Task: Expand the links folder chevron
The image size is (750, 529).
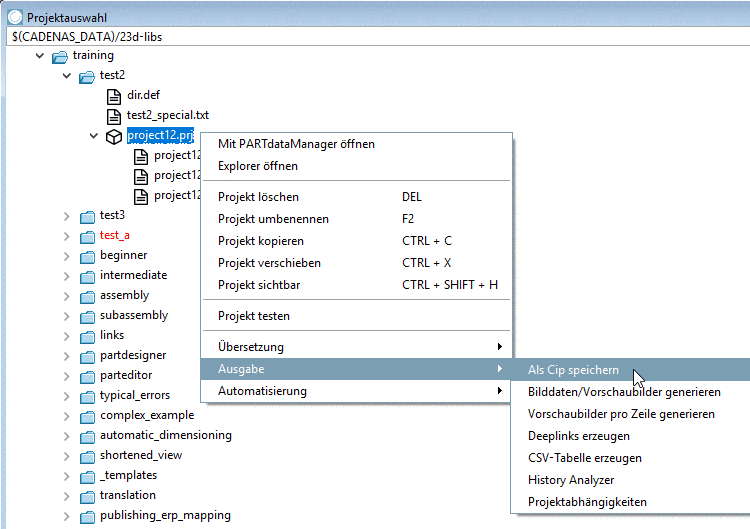Action: click(66, 337)
